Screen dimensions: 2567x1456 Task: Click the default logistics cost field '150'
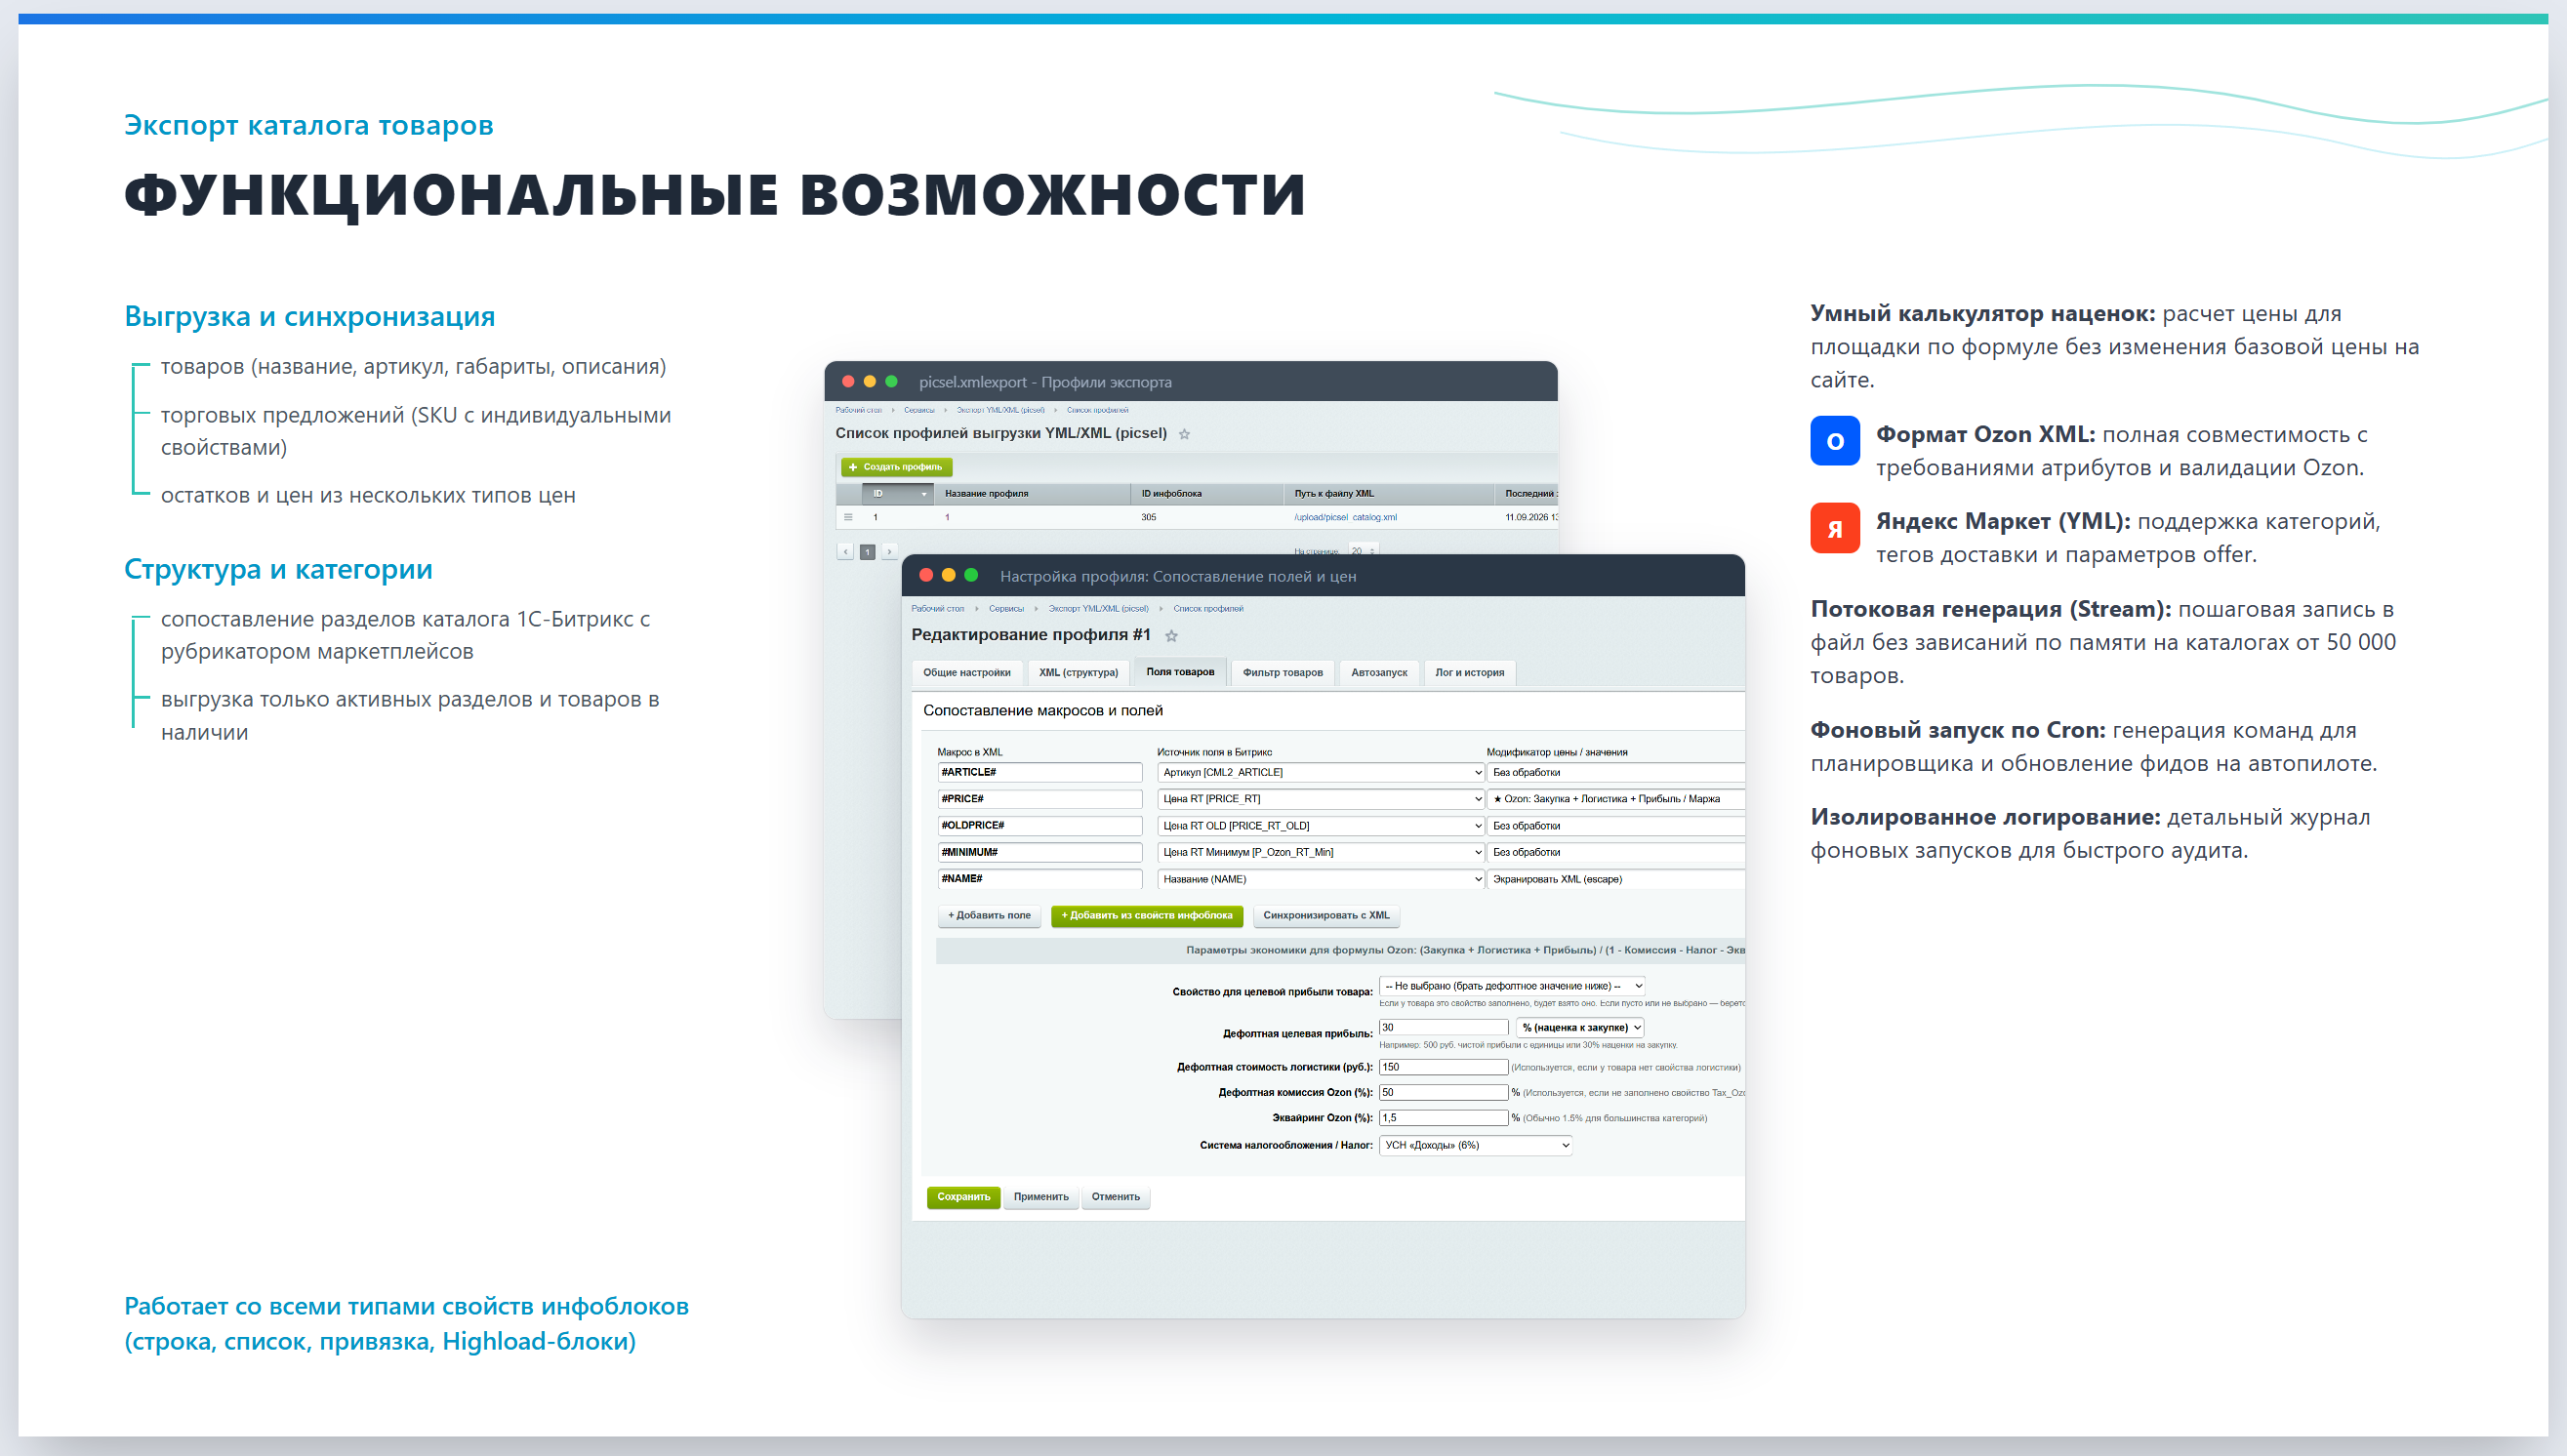1443,1067
